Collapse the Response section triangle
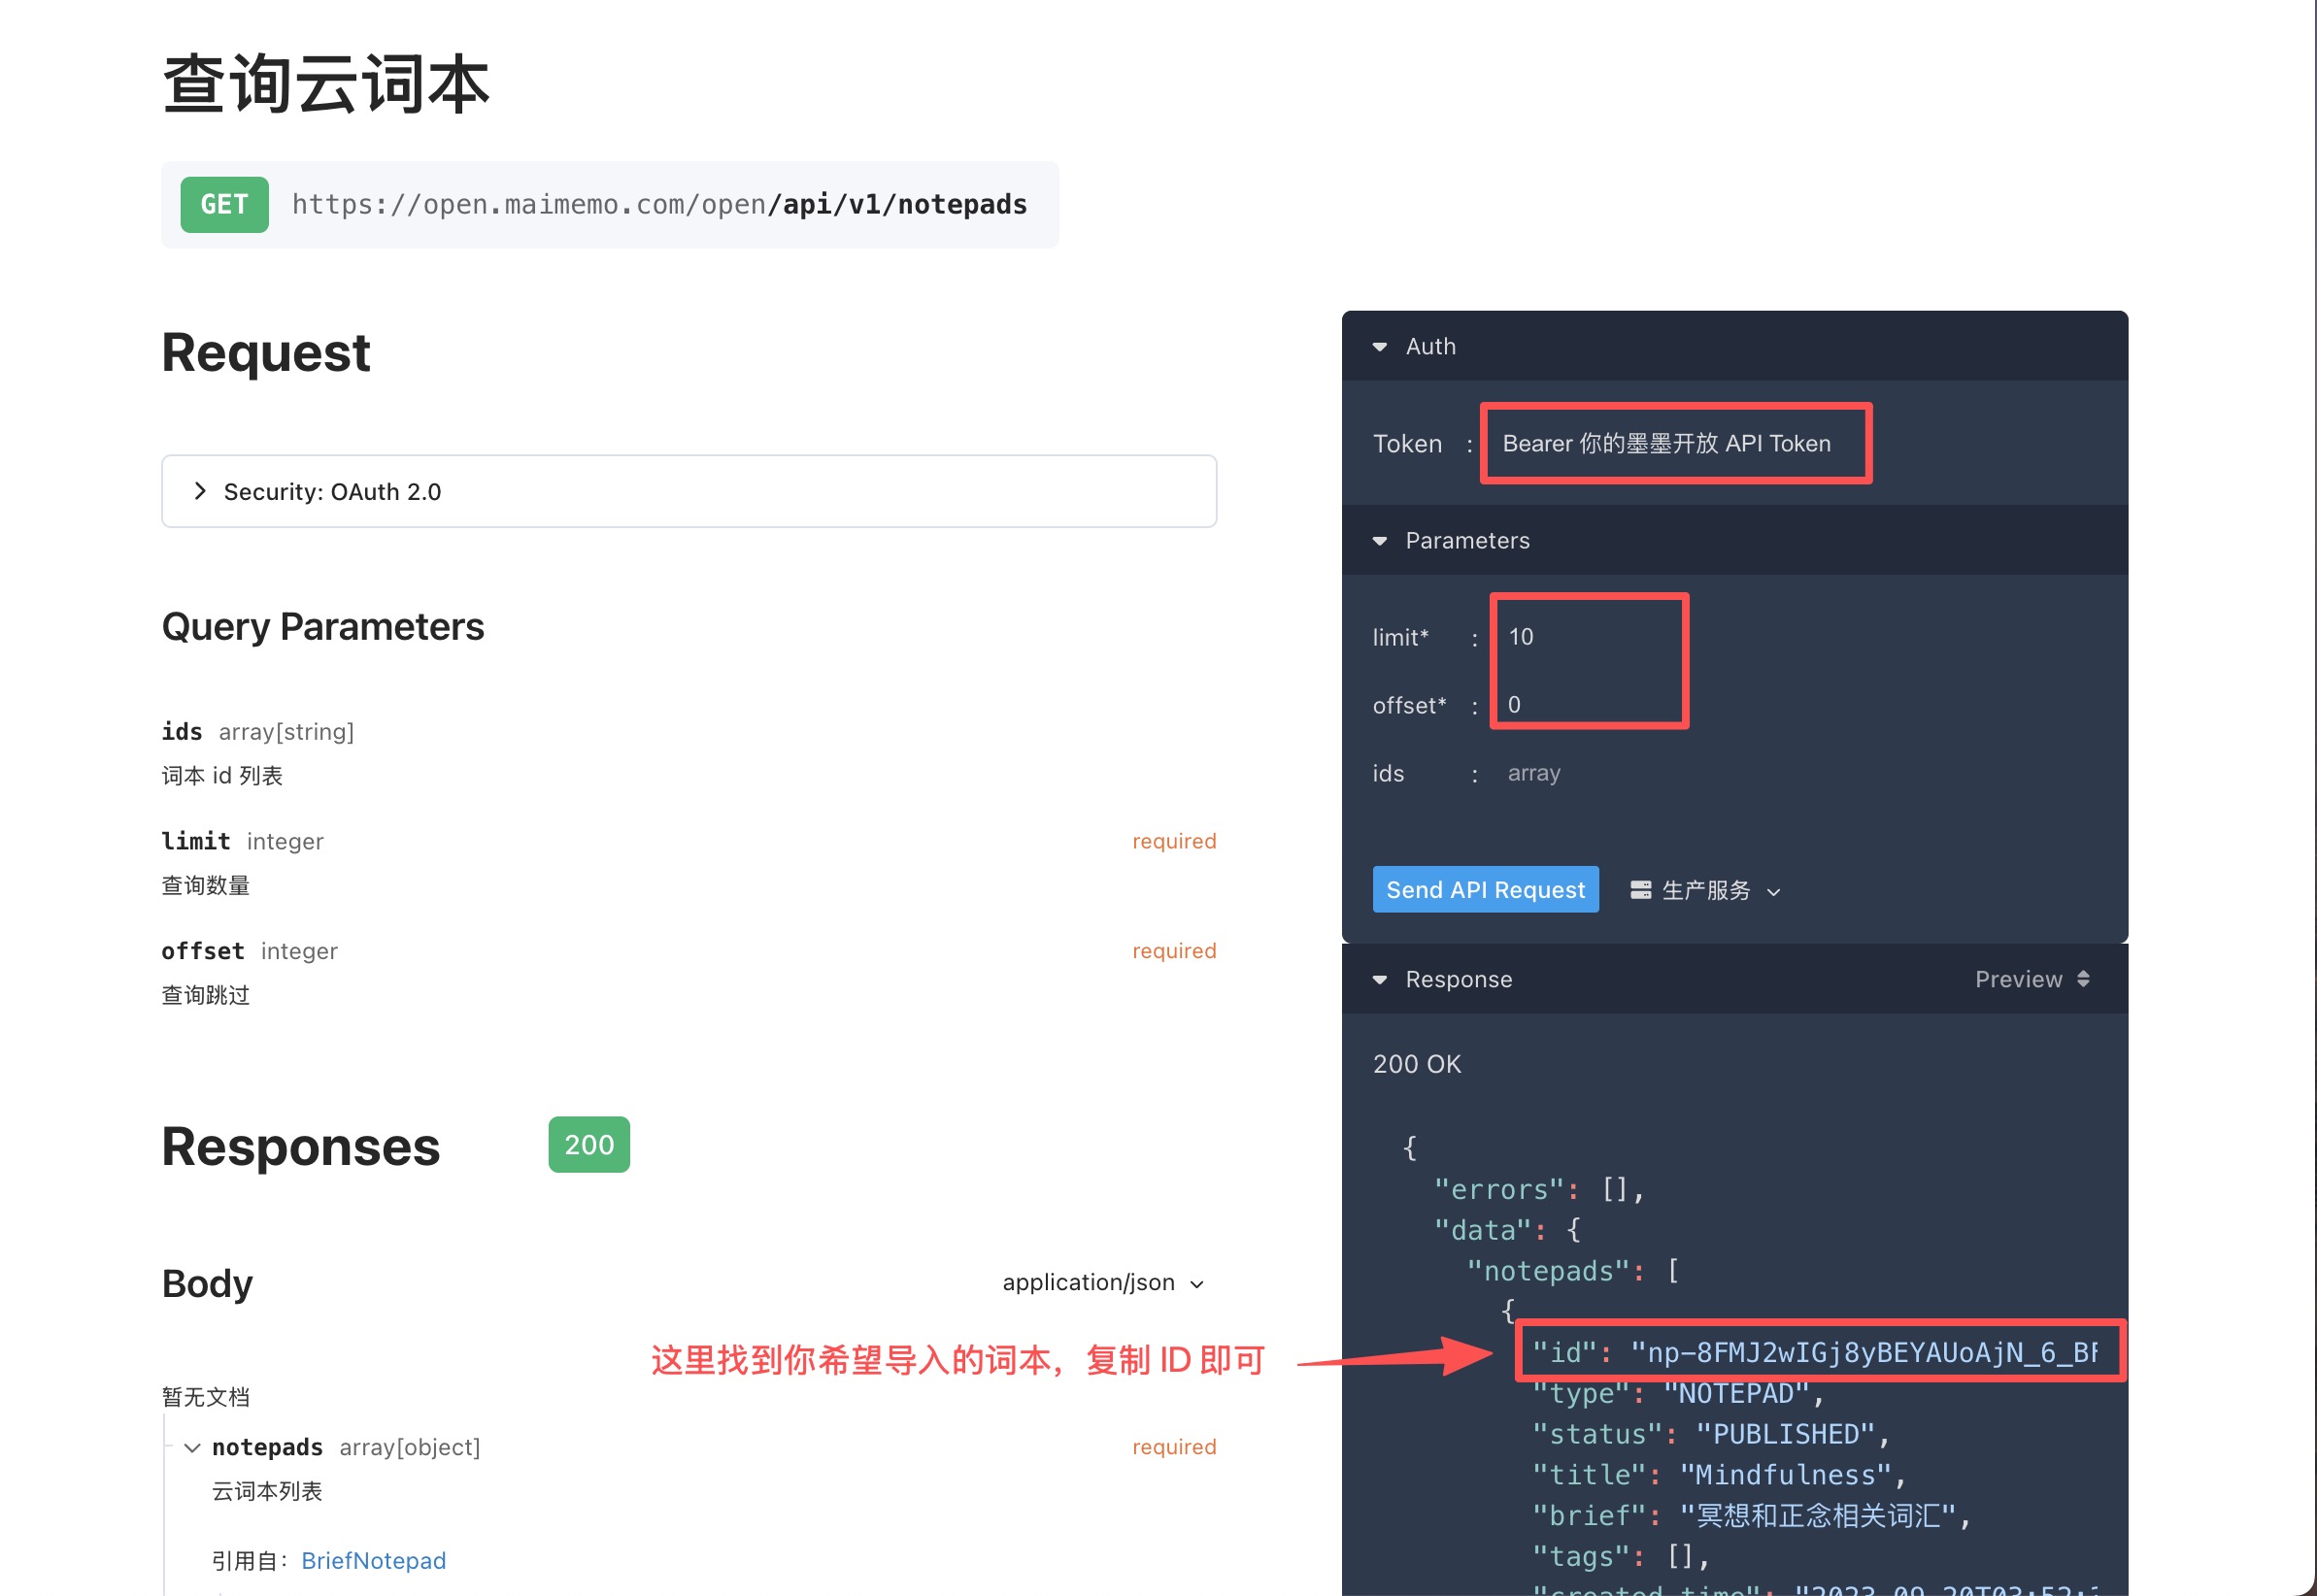The image size is (2317, 1596). tap(1379, 980)
